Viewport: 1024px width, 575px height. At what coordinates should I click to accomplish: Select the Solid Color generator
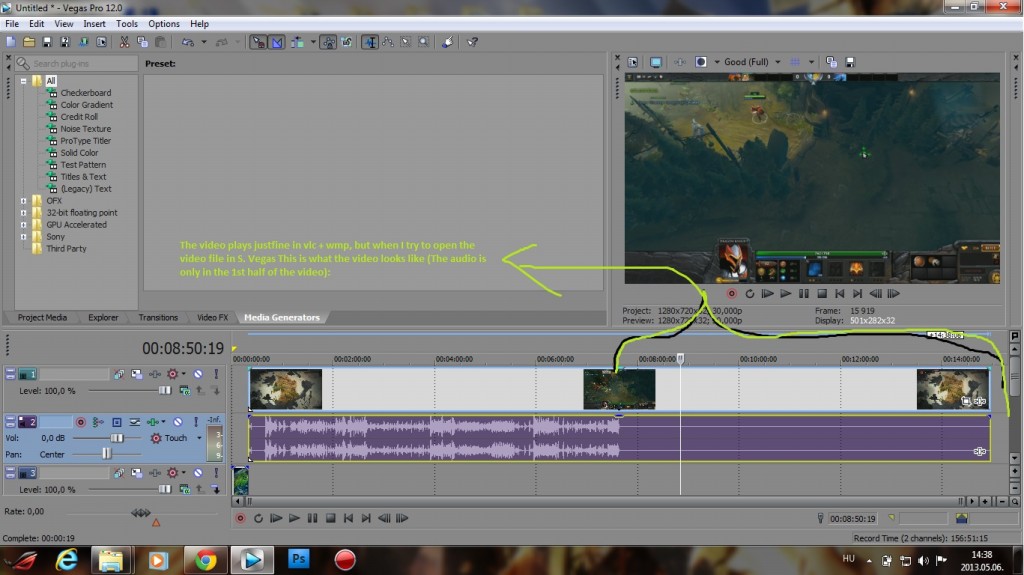tap(79, 153)
